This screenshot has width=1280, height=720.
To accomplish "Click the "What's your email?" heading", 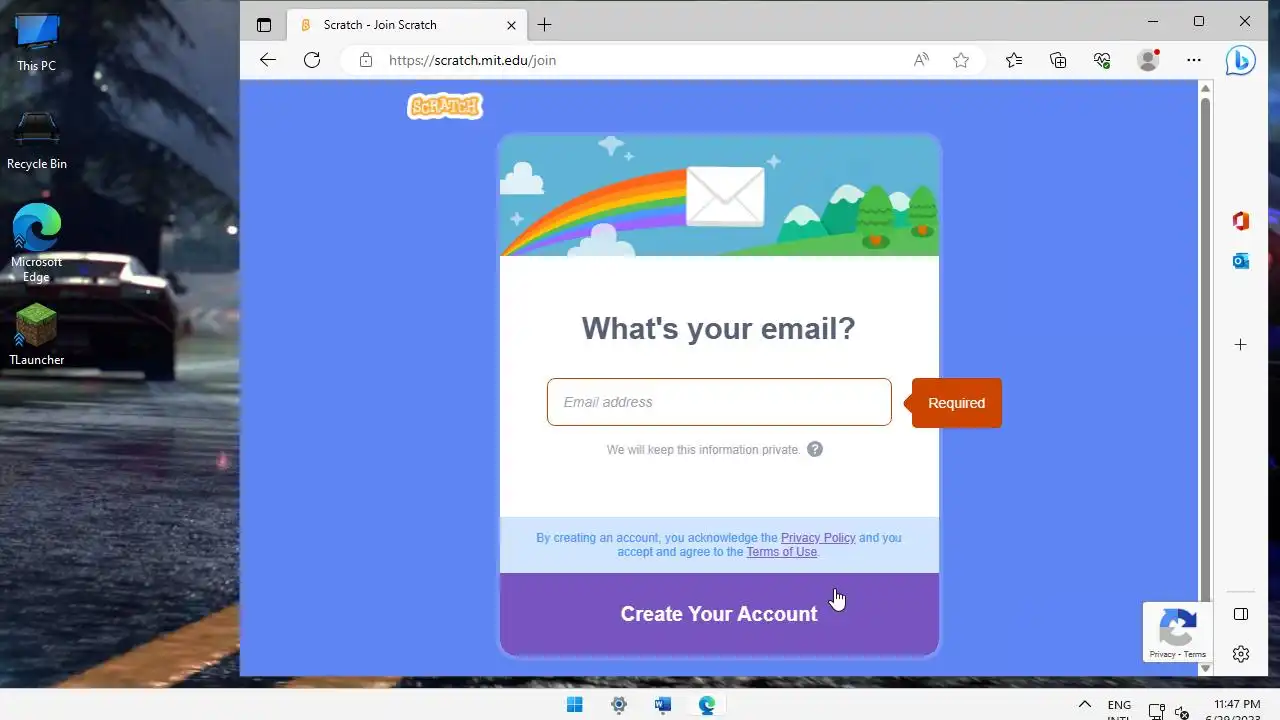I will 719,328.
